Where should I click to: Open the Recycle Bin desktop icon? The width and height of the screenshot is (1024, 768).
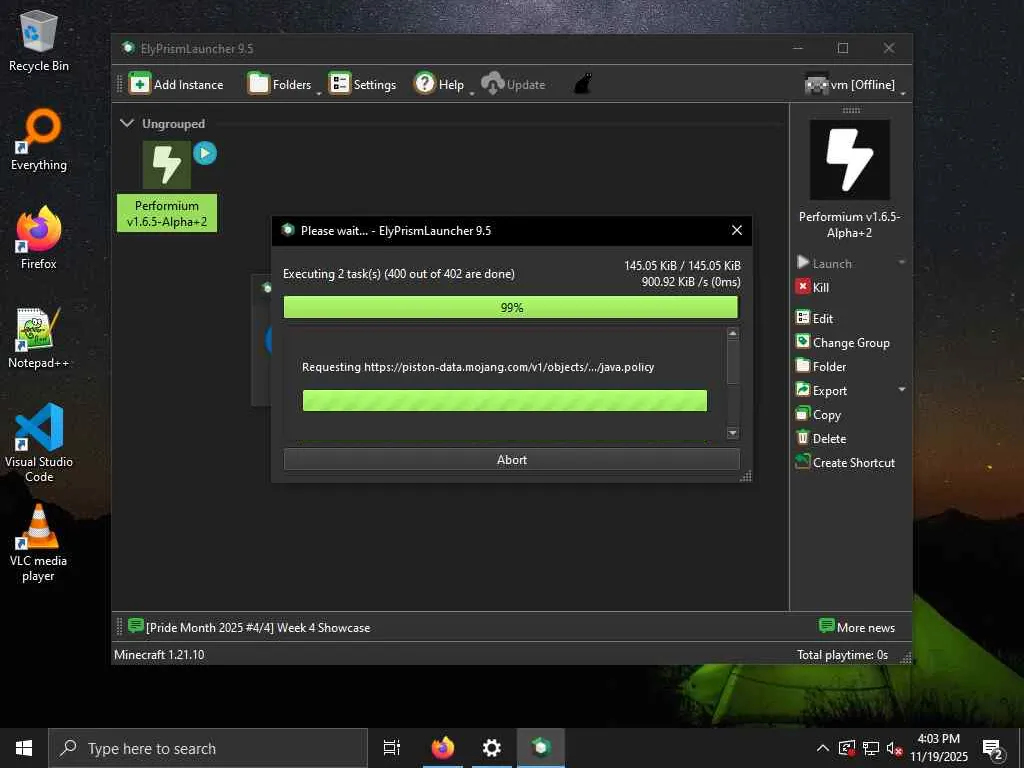[39, 40]
